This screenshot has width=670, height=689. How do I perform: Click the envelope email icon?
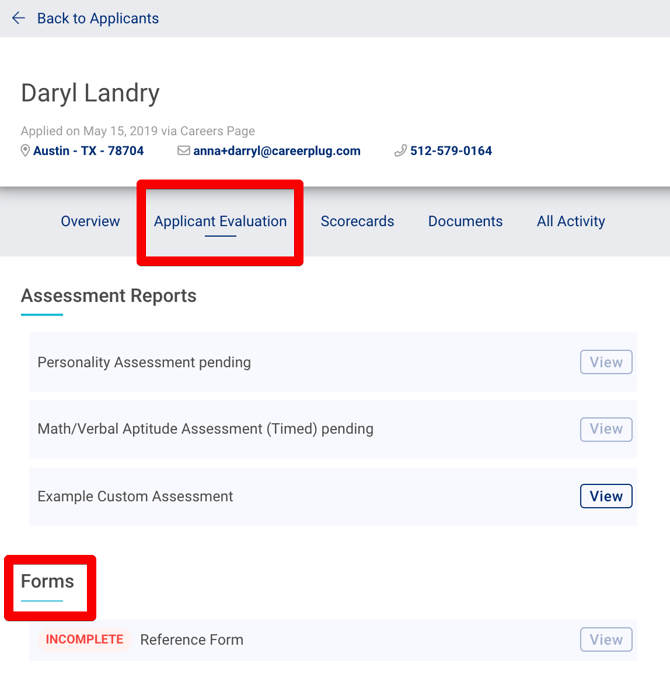(x=183, y=151)
